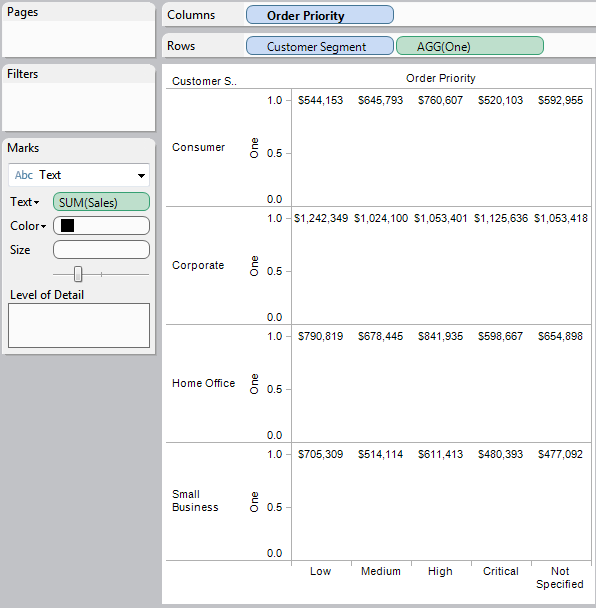Click the $760,607 value
Screen dimensions: 596x608
pos(441,100)
